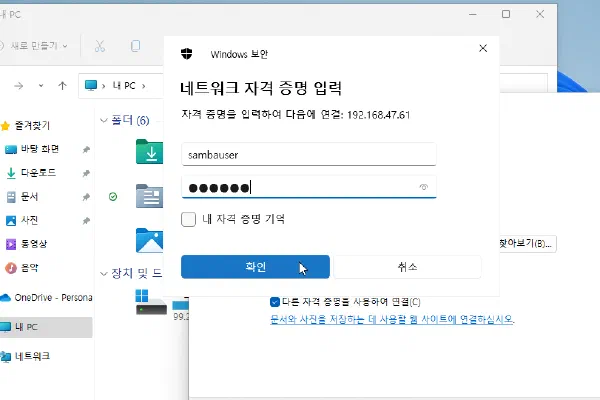Close the 내 PC Explorer window
This screenshot has height=400, width=600.
click(540, 14)
